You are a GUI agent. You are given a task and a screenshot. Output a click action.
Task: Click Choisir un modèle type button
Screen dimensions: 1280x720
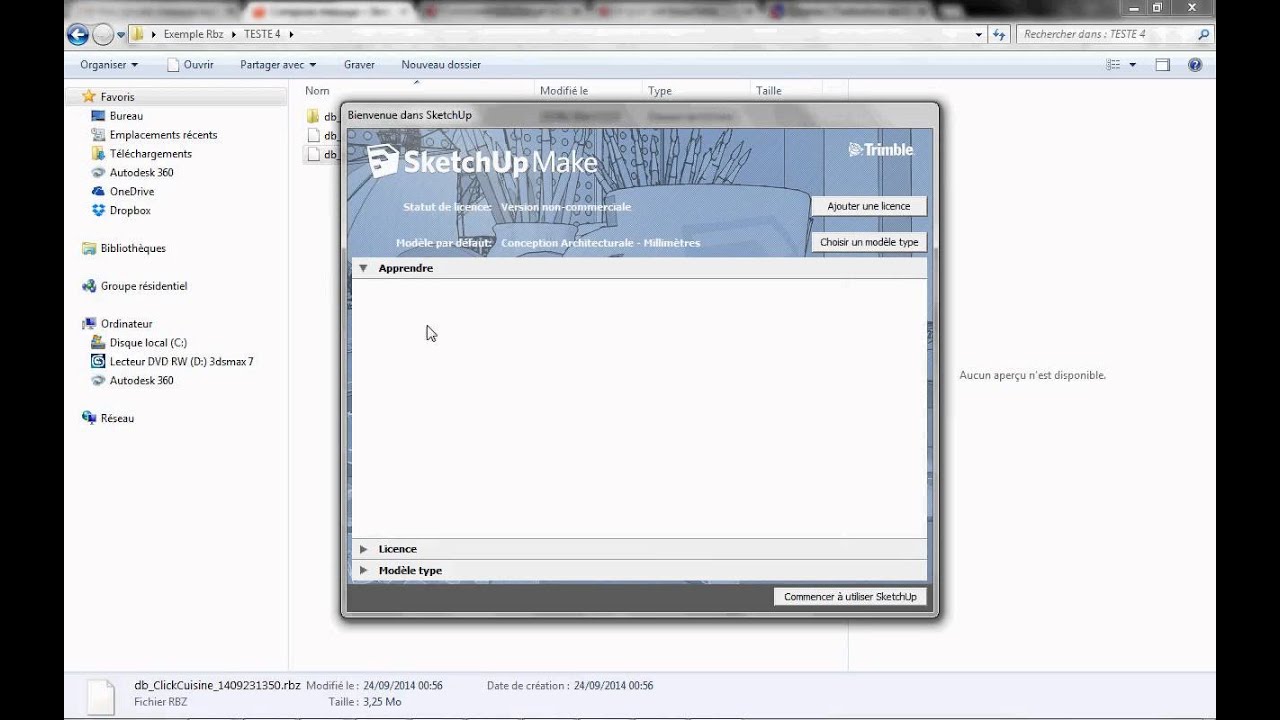(x=869, y=242)
